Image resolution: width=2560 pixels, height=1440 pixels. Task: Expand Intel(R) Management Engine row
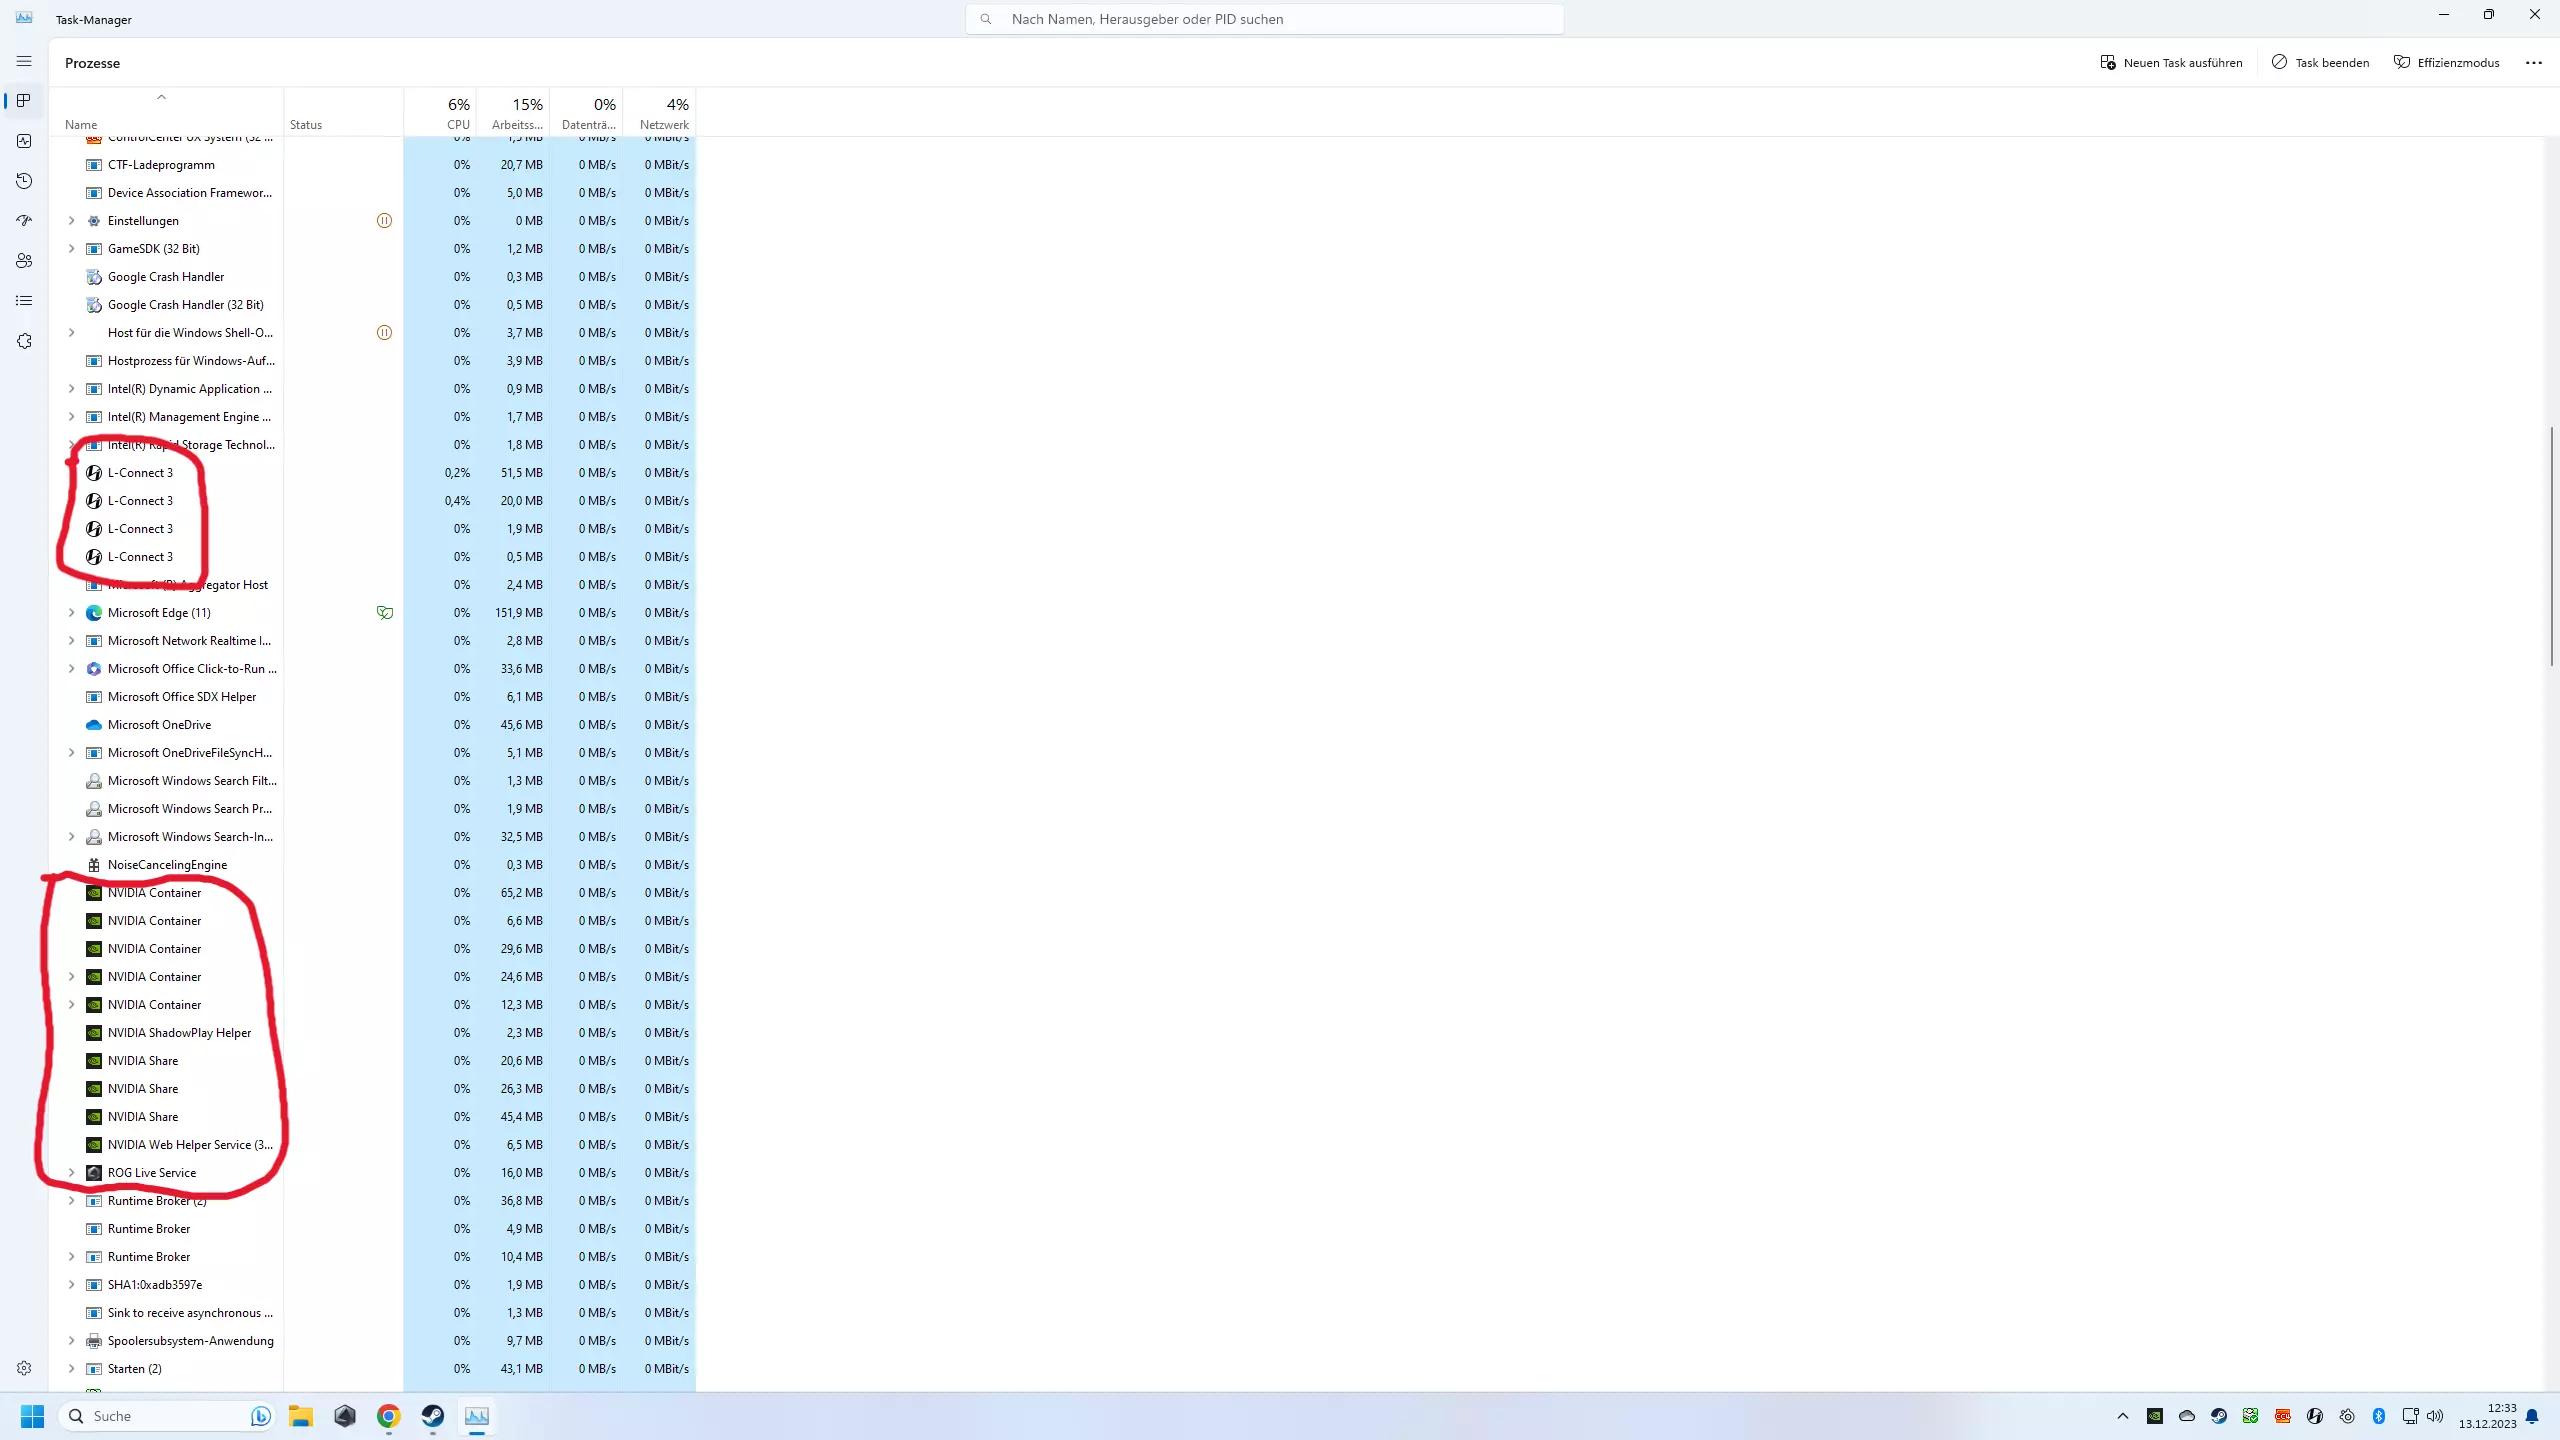(71, 417)
